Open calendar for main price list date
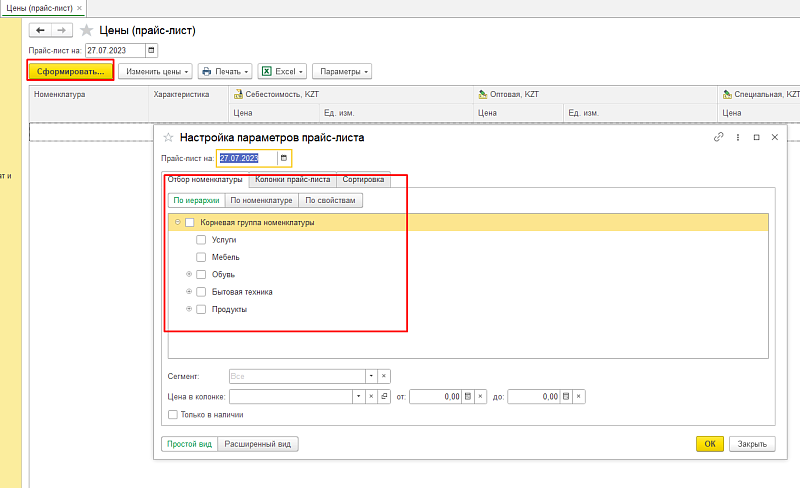800x488 pixels. (x=151, y=50)
